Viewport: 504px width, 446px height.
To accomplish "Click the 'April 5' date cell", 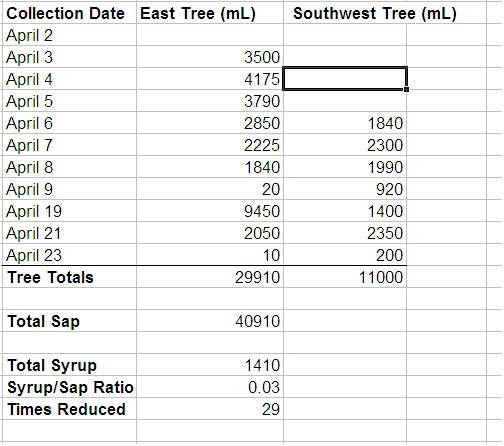I will point(69,101).
